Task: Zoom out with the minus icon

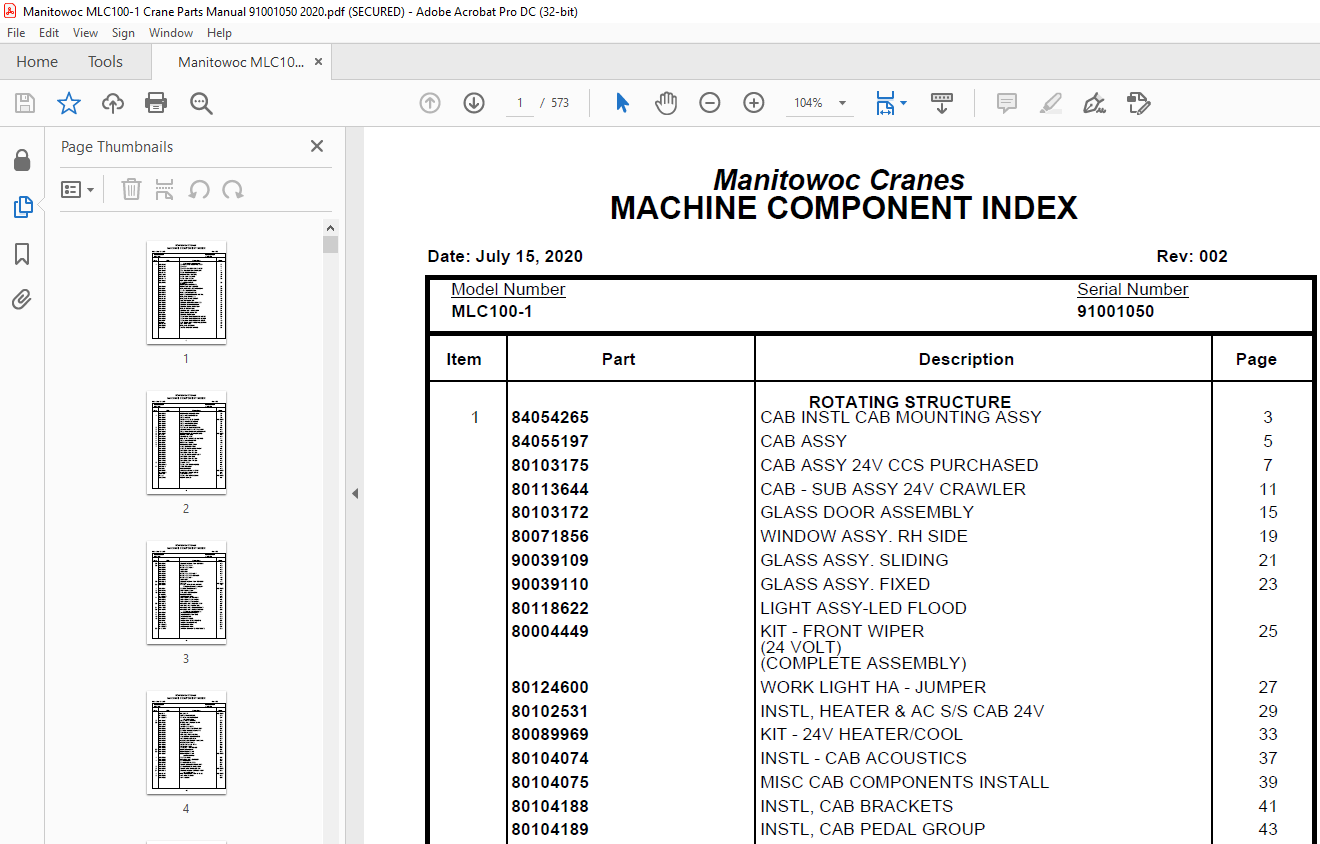Action: pyautogui.click(x=710, y=103)
